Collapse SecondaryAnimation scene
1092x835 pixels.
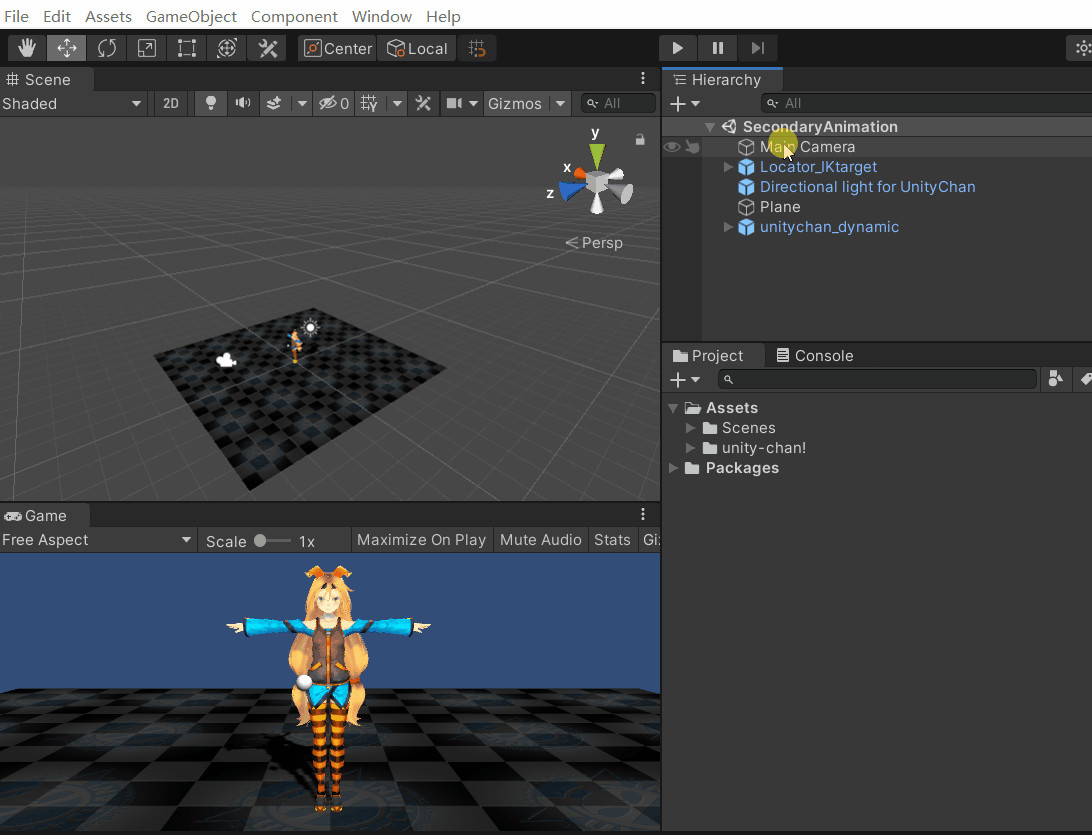tap(710, 127)
